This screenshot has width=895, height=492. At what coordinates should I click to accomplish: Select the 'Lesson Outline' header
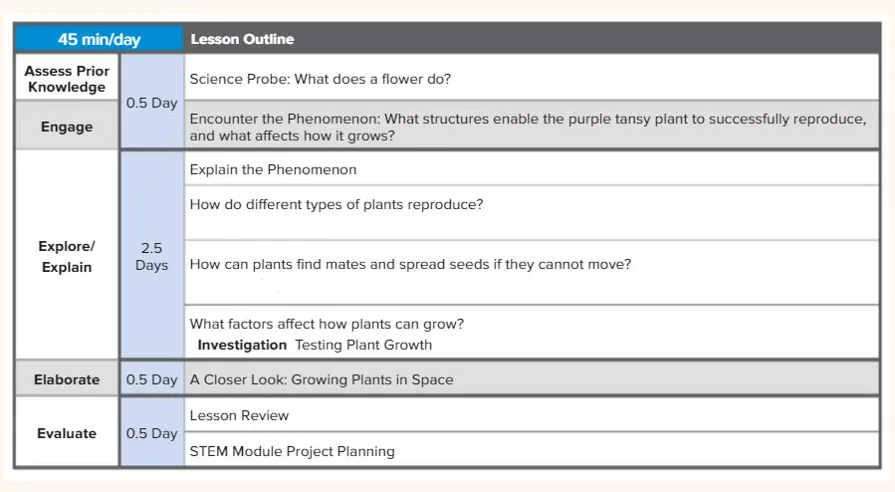coord(243,39)
